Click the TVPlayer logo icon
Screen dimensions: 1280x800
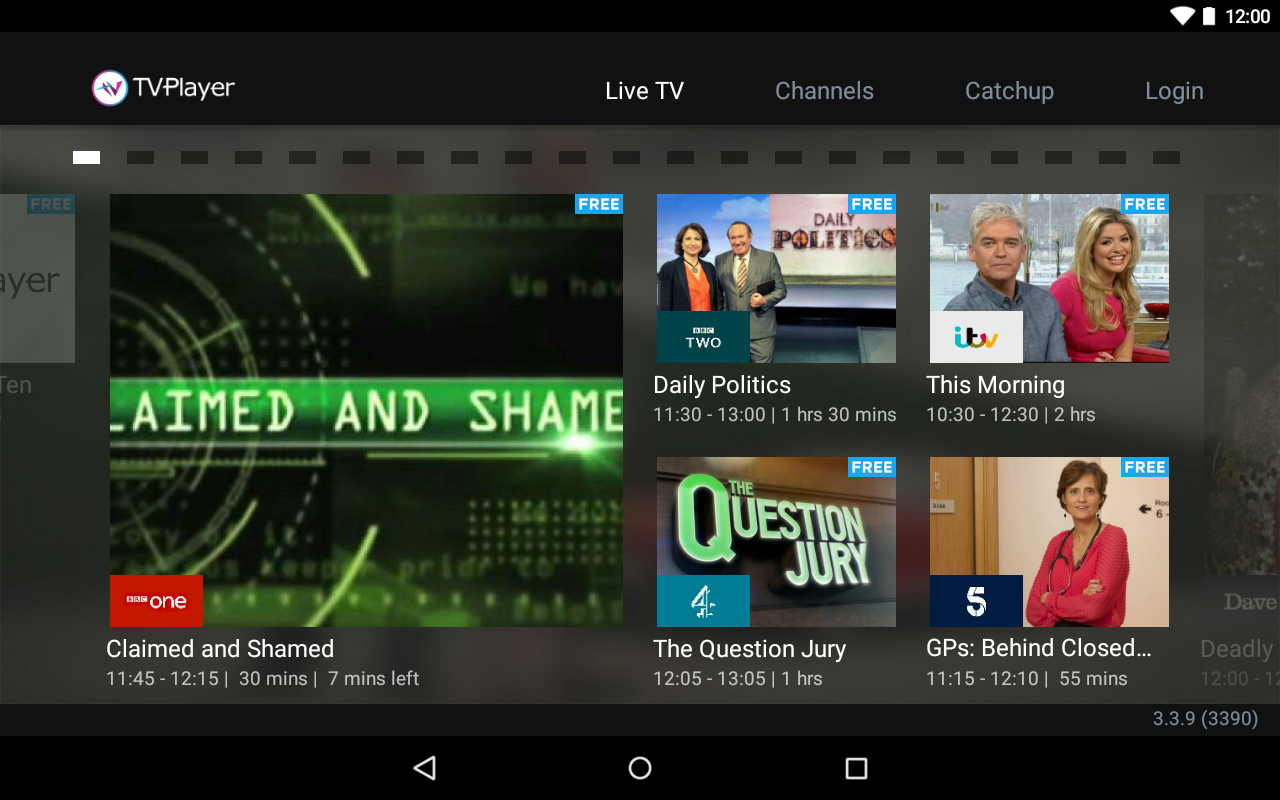[110, 88]
